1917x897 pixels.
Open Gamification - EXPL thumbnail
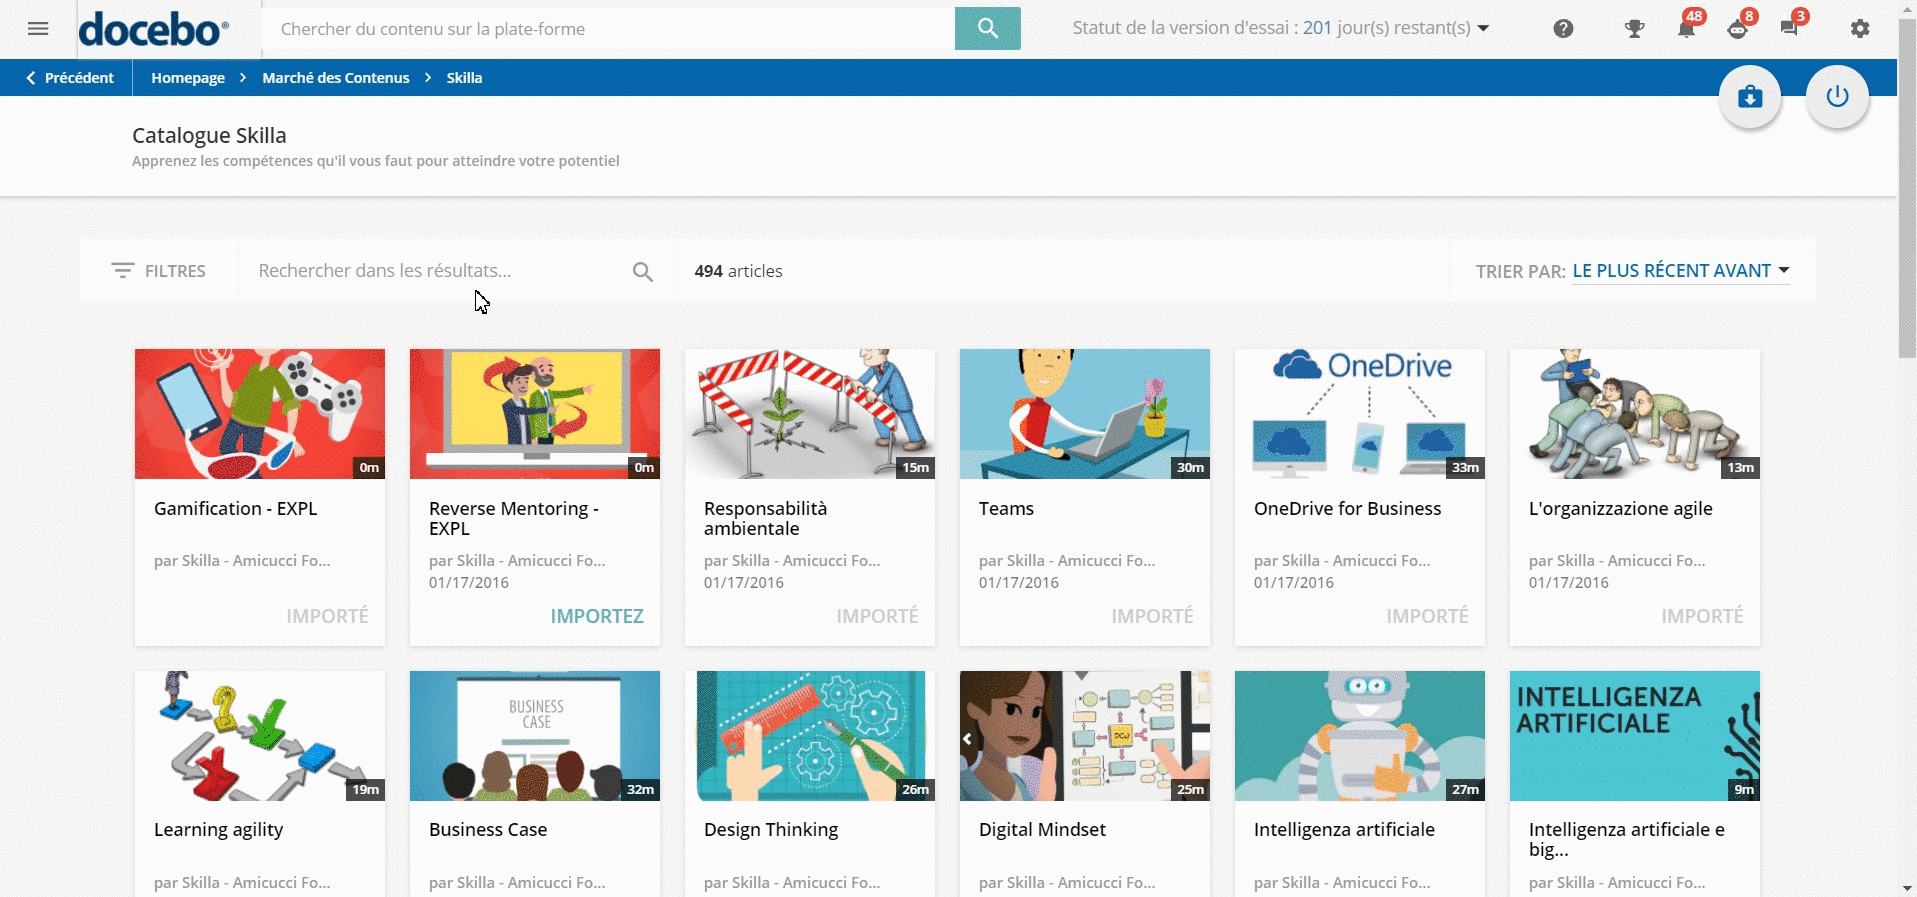pyautogui.click(x=260, y=414)
